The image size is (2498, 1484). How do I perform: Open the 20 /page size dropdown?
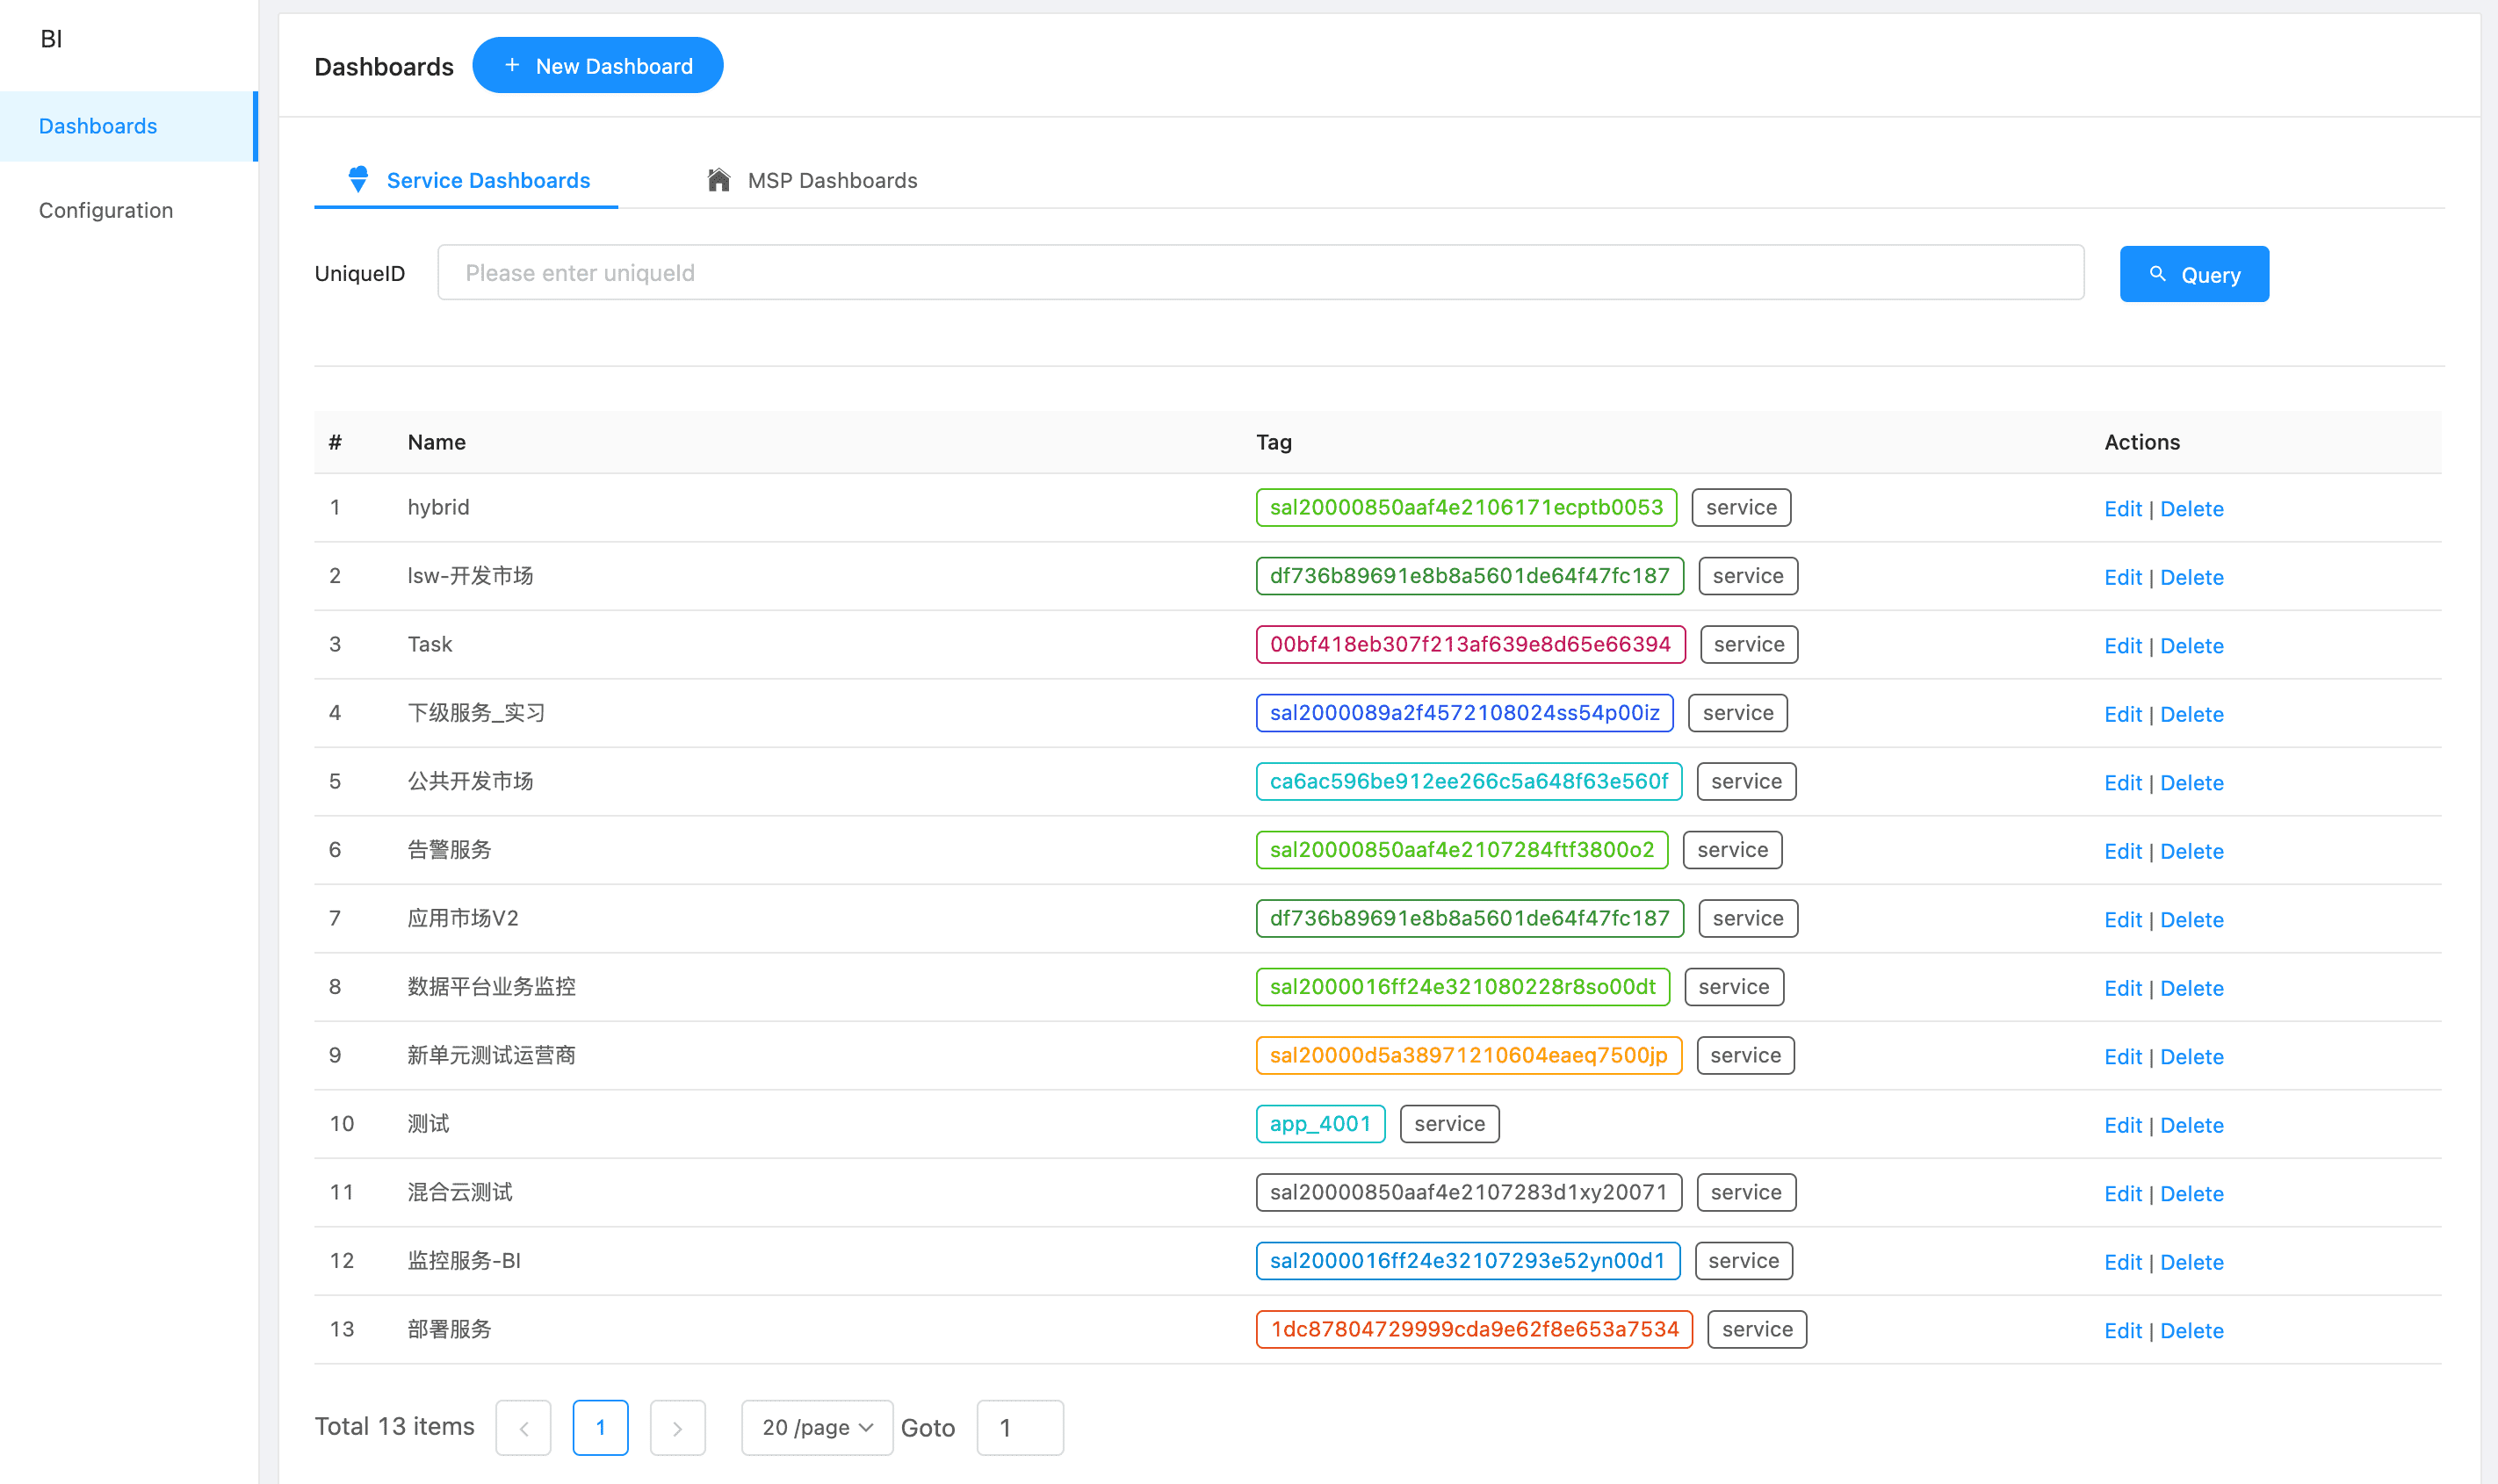coord(817,1428)
